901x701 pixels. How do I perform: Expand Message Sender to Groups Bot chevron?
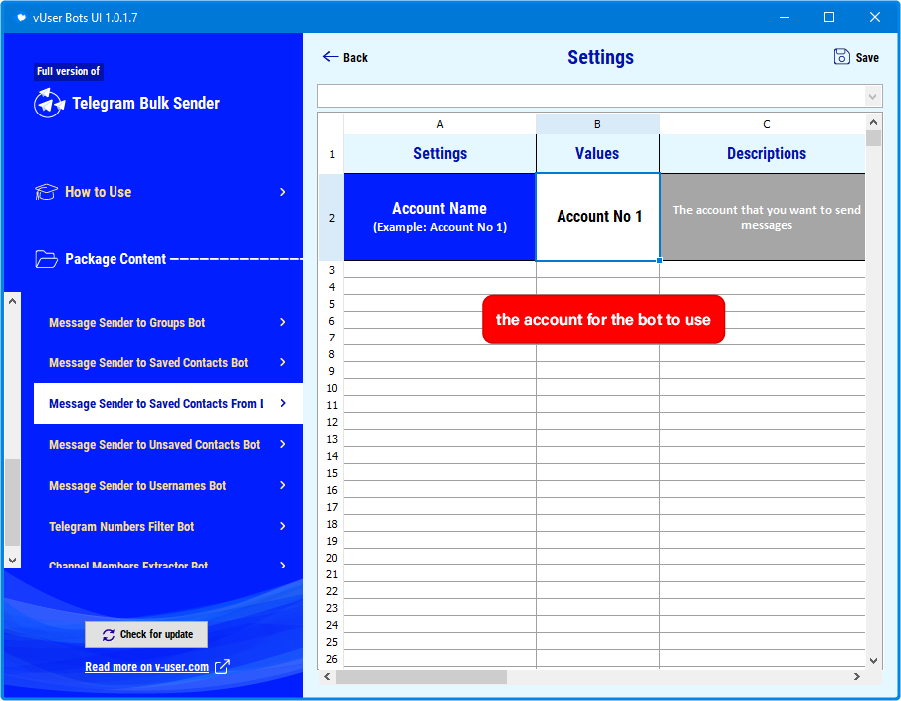(283, 322)
